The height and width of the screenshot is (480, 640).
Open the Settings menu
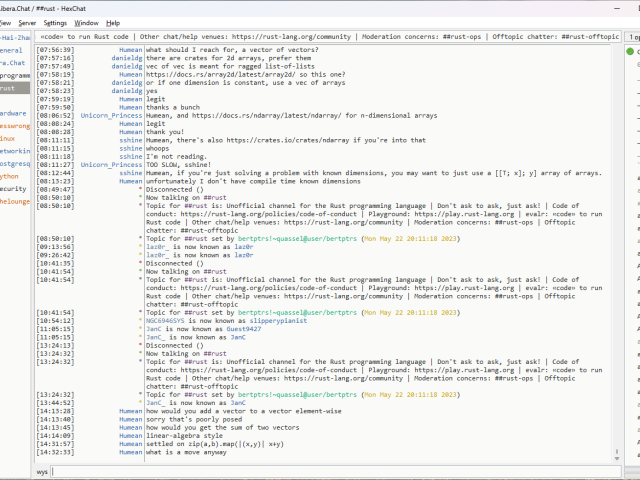[55, 22]
